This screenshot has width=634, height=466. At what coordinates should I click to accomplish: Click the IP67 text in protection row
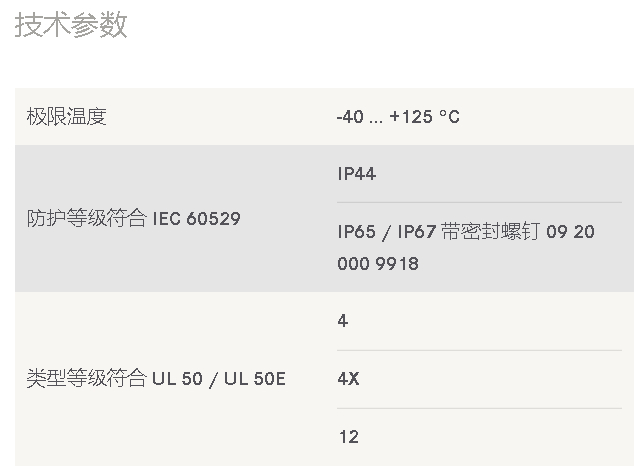click(416, 232)
